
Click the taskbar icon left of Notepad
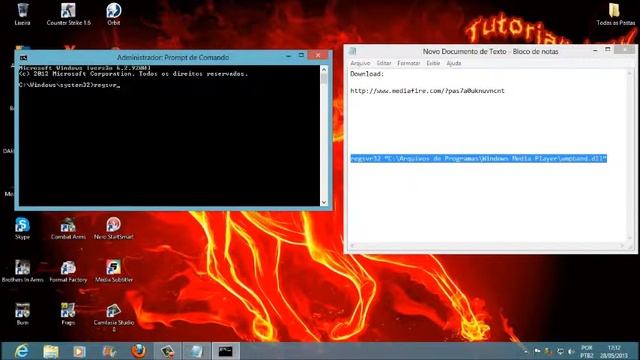coord(167,351)
